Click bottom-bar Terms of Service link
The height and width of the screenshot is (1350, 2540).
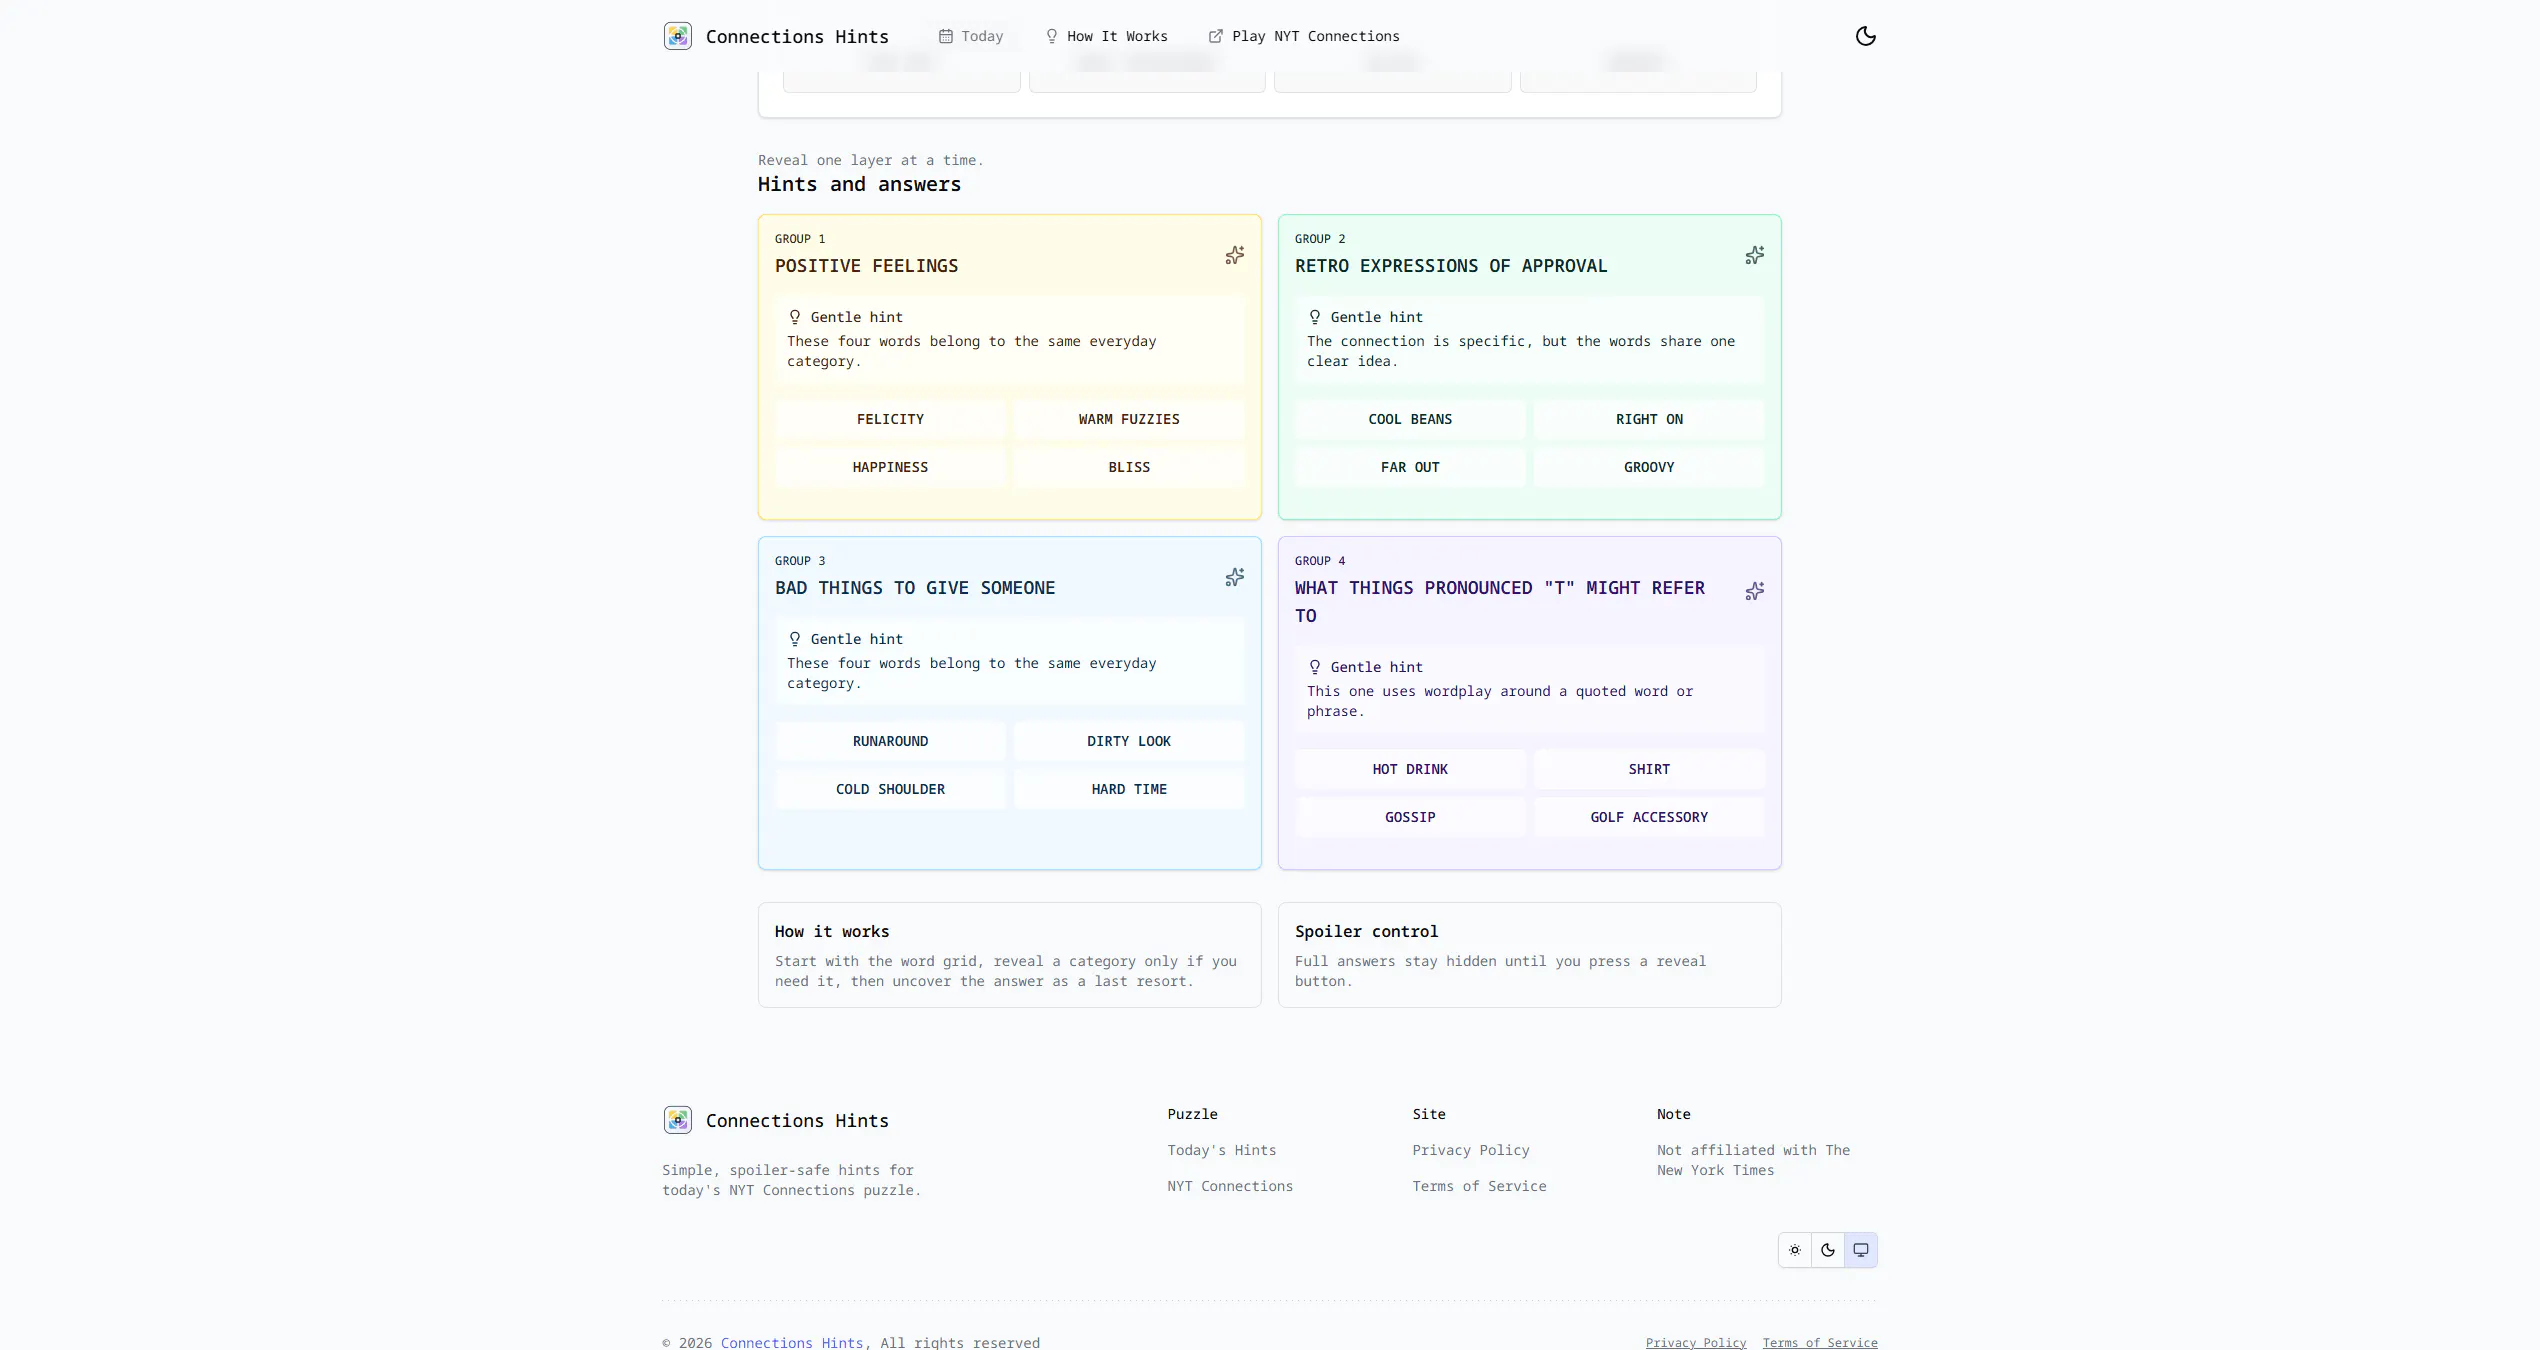coord(1820,1342)
